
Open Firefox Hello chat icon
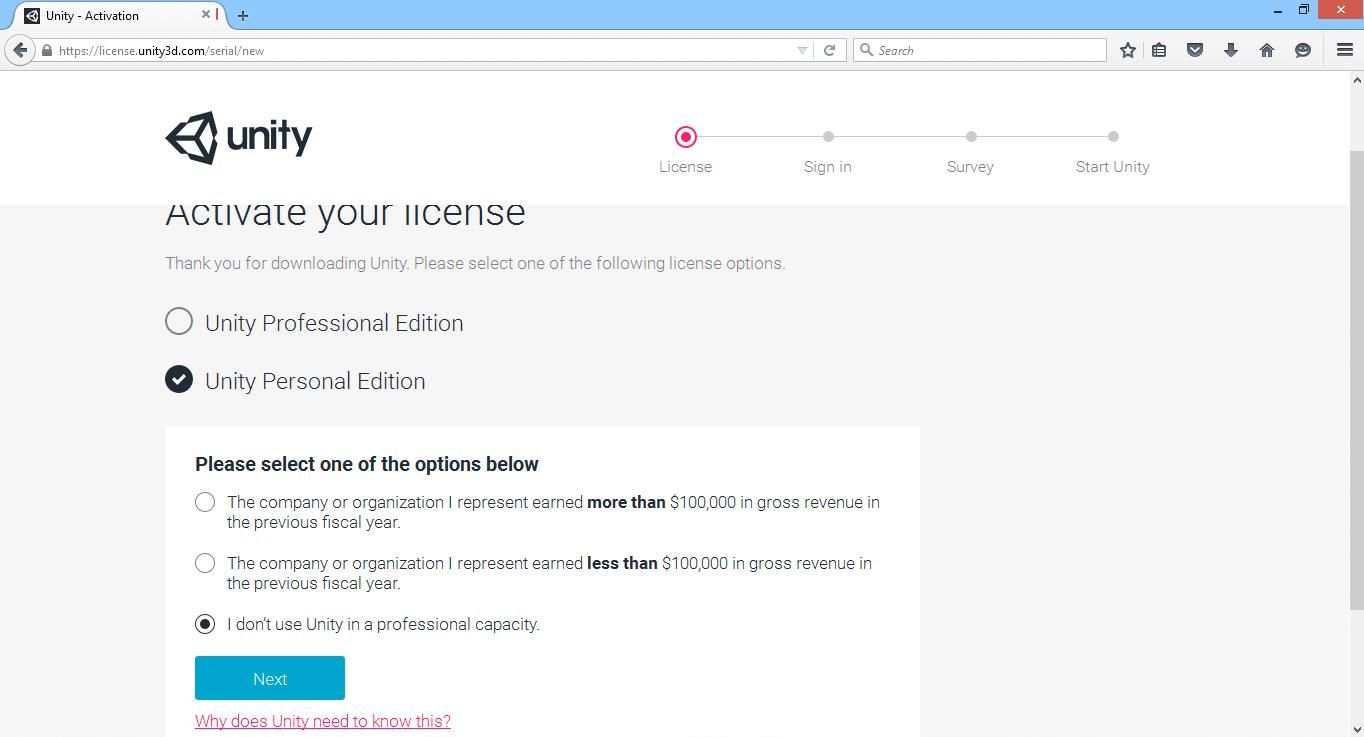click(1302, 49)
